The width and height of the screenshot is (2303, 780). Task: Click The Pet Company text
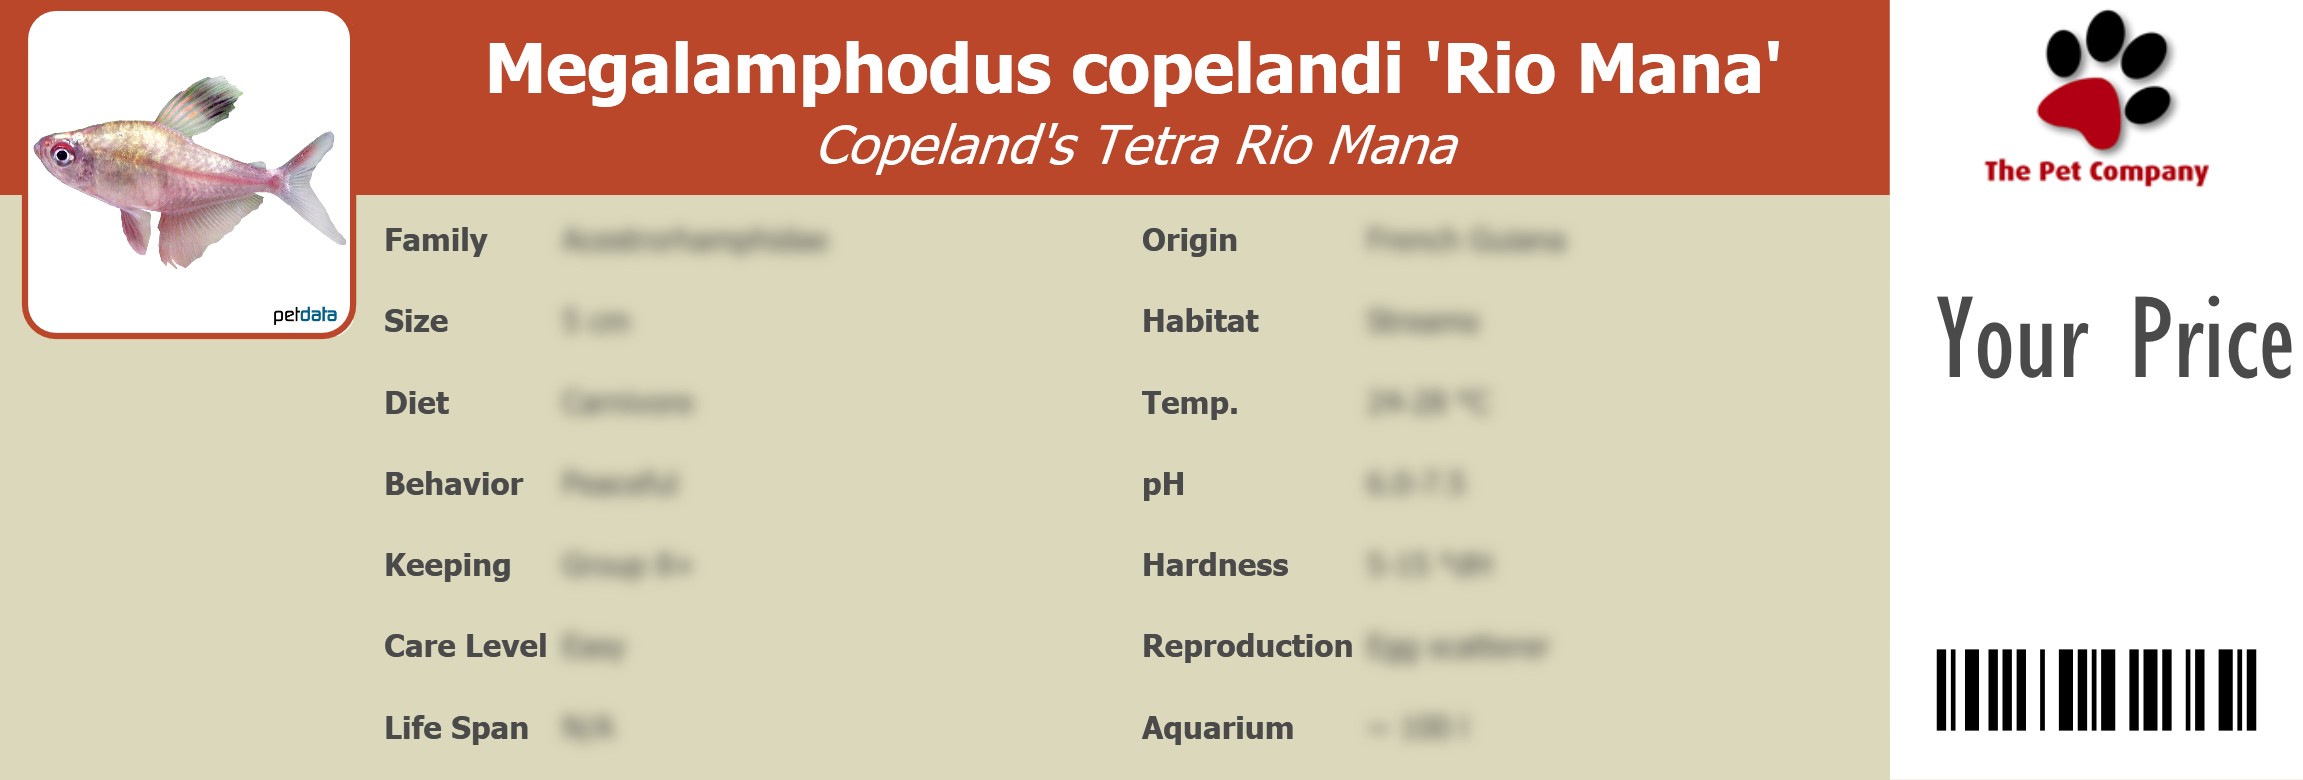click(2096, 172)
